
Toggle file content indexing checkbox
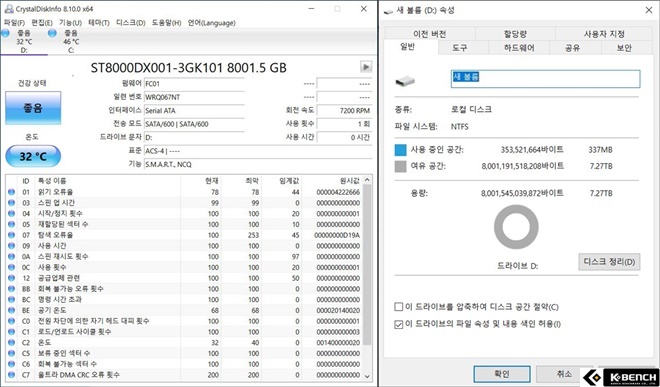(398, 324)
